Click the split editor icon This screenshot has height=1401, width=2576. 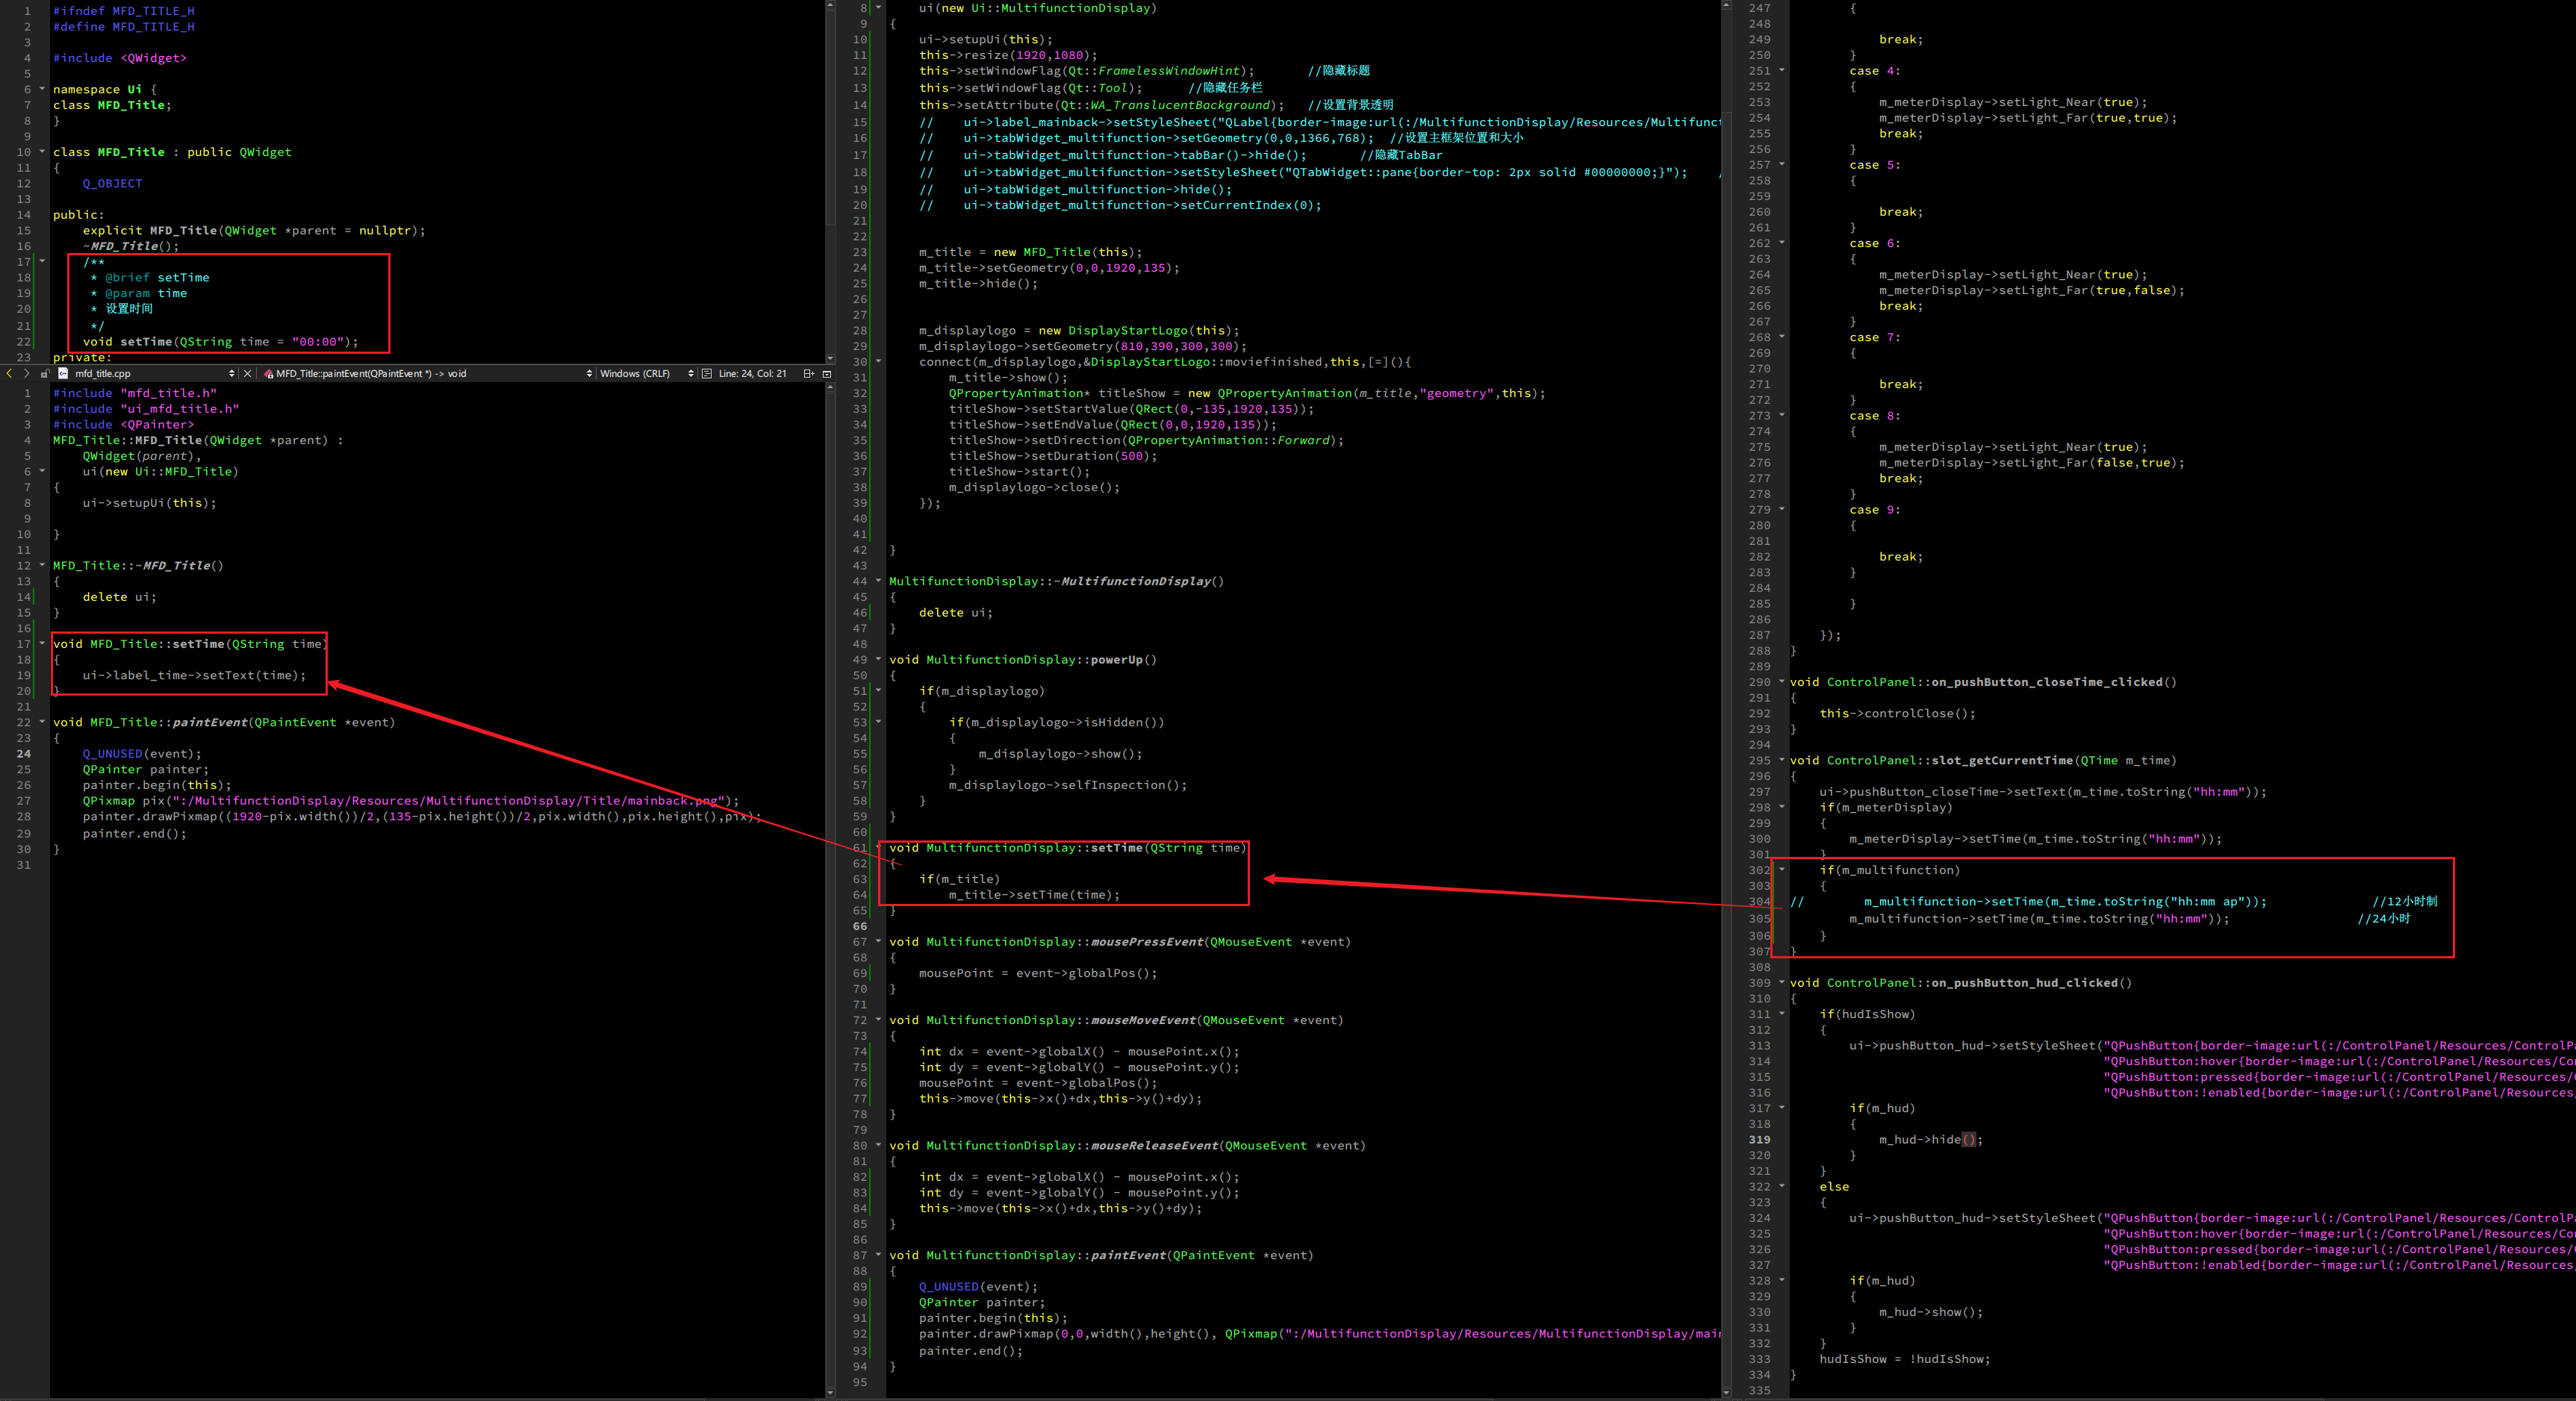tap(809, 374)
